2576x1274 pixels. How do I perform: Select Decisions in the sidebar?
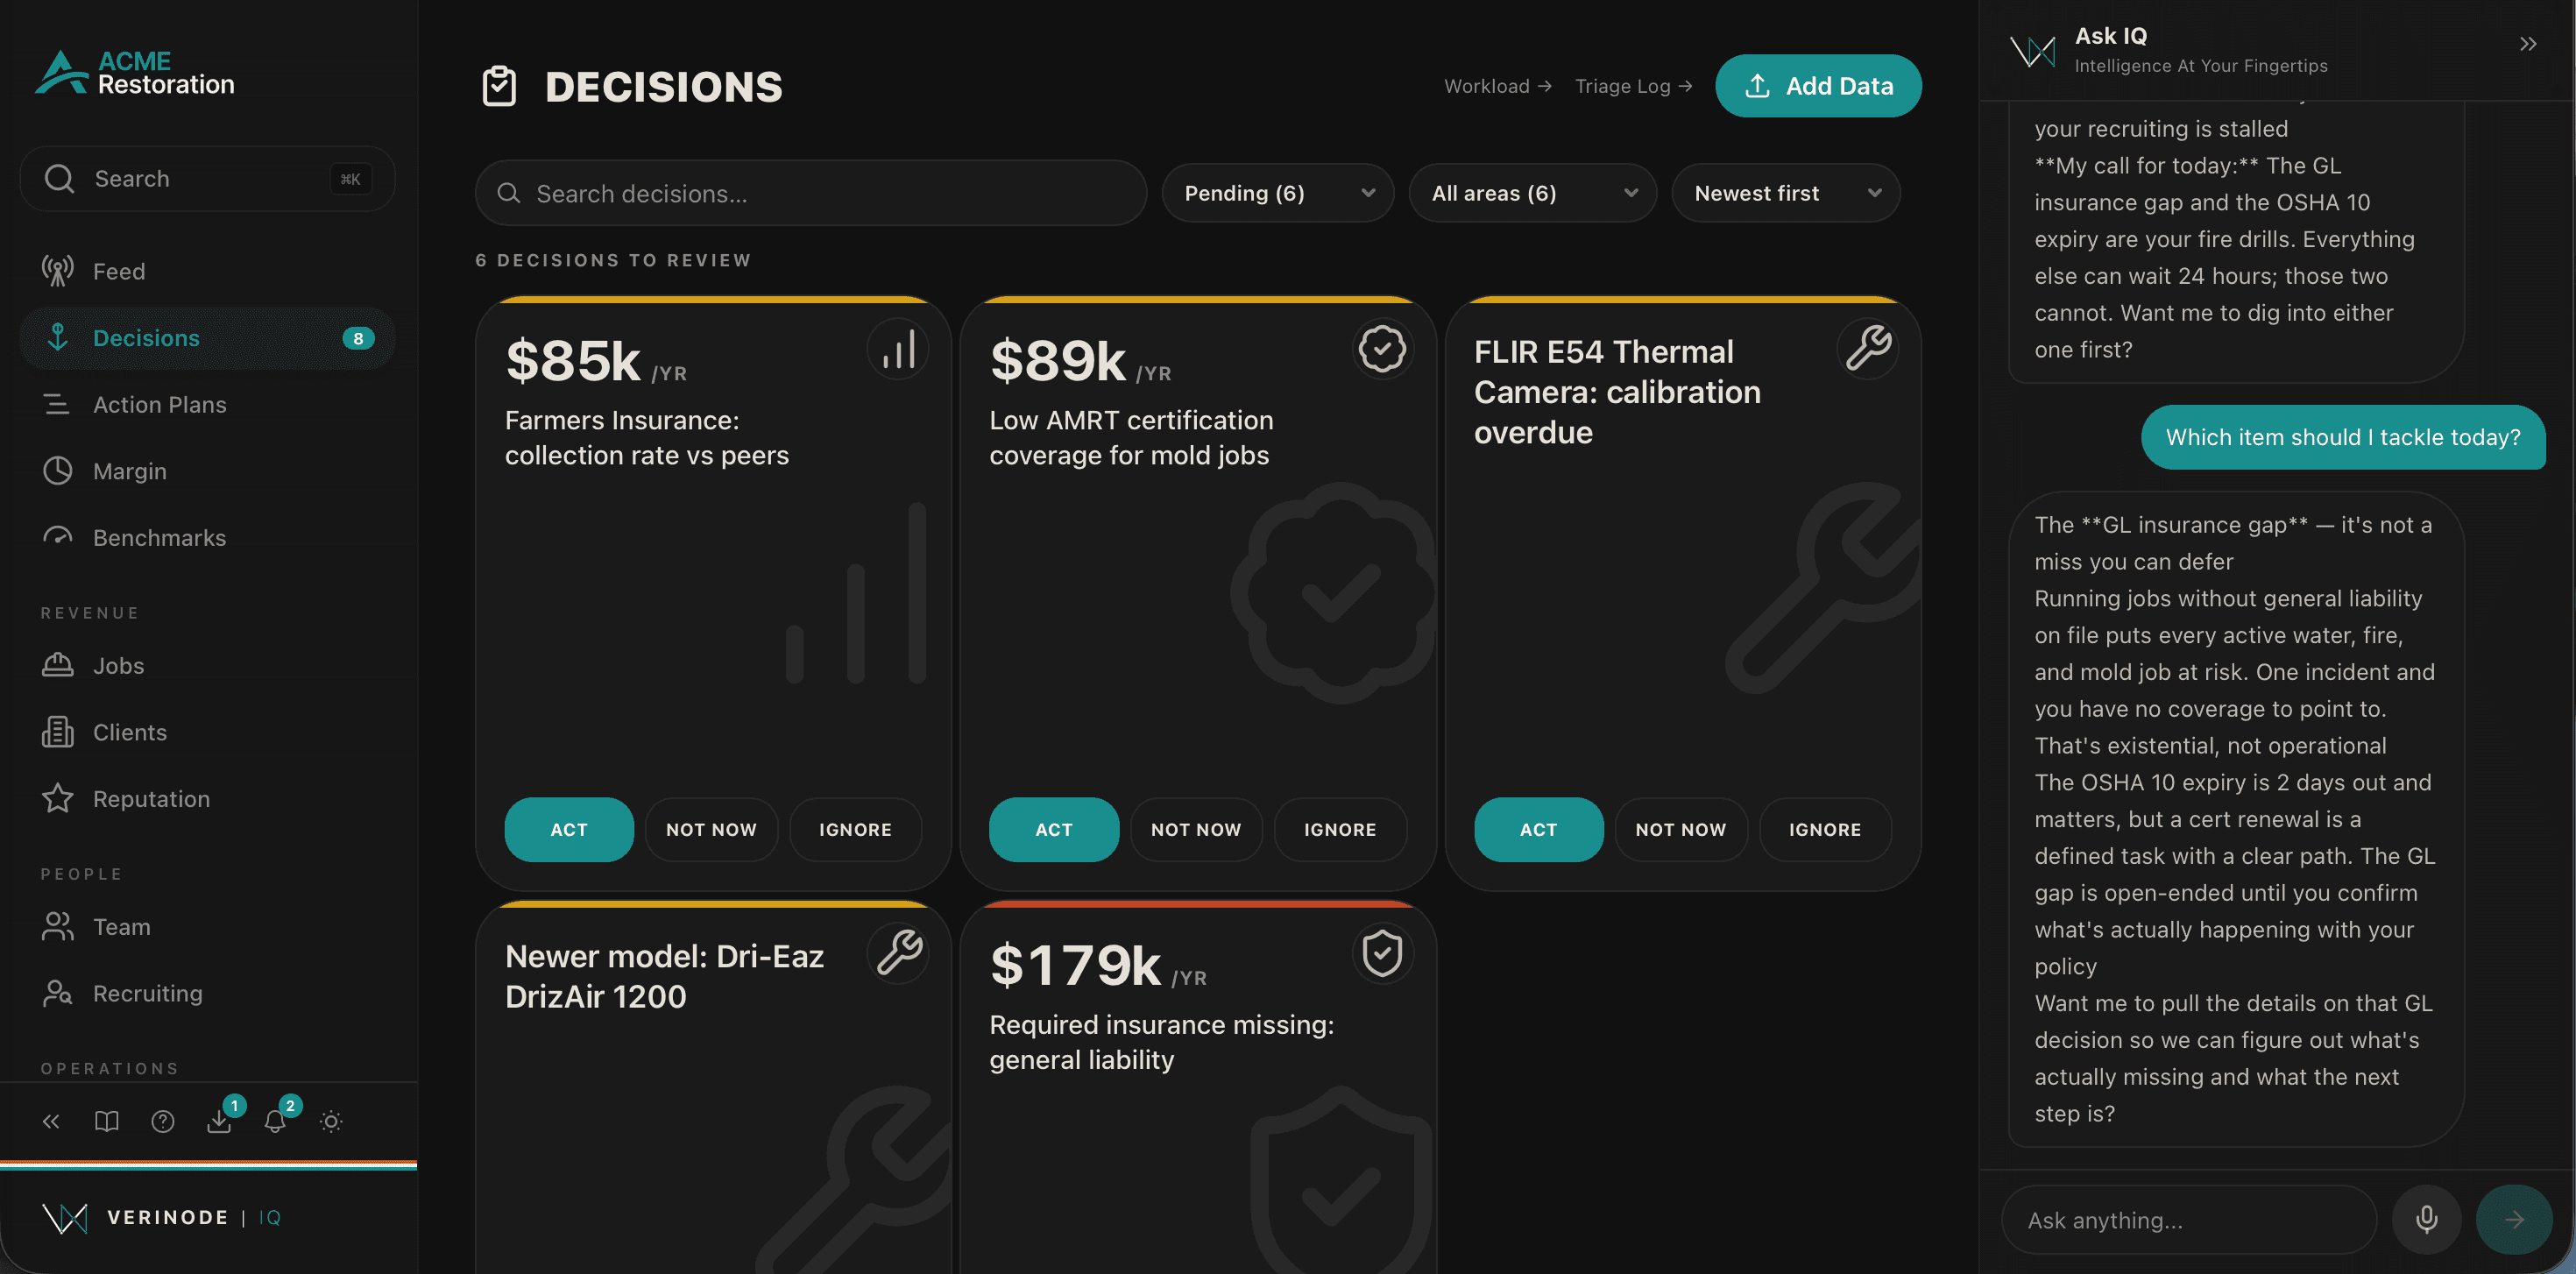coord(207,338)
